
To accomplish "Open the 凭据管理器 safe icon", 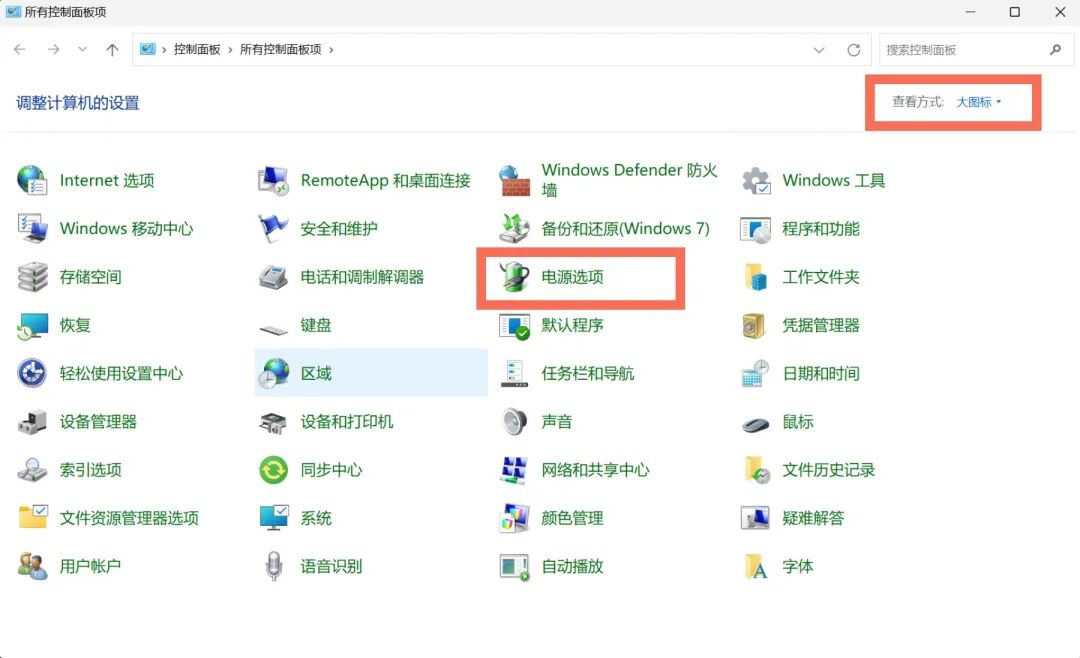I will pyautogui.click(x=756, y=325).
